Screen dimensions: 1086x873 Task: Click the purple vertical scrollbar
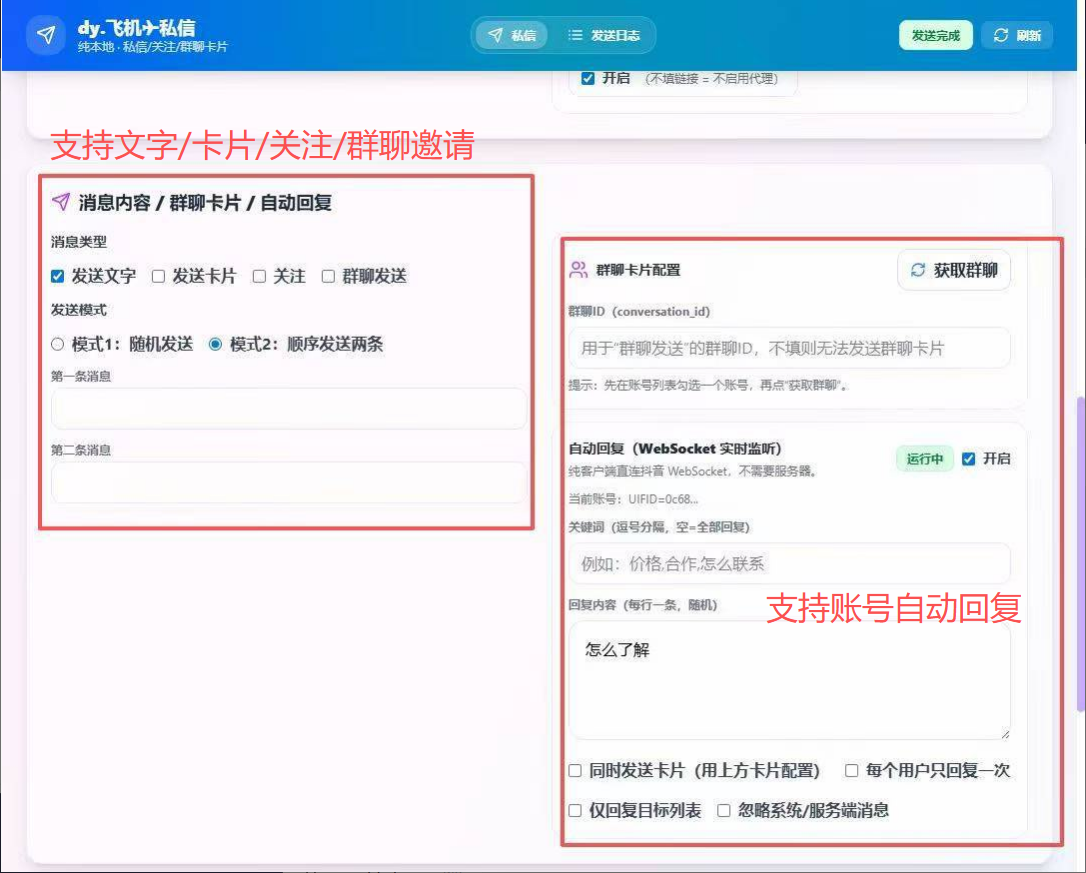1080,550
